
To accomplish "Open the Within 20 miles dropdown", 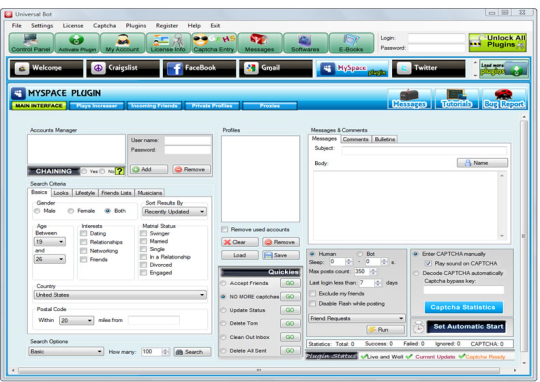I will (76, 320).
